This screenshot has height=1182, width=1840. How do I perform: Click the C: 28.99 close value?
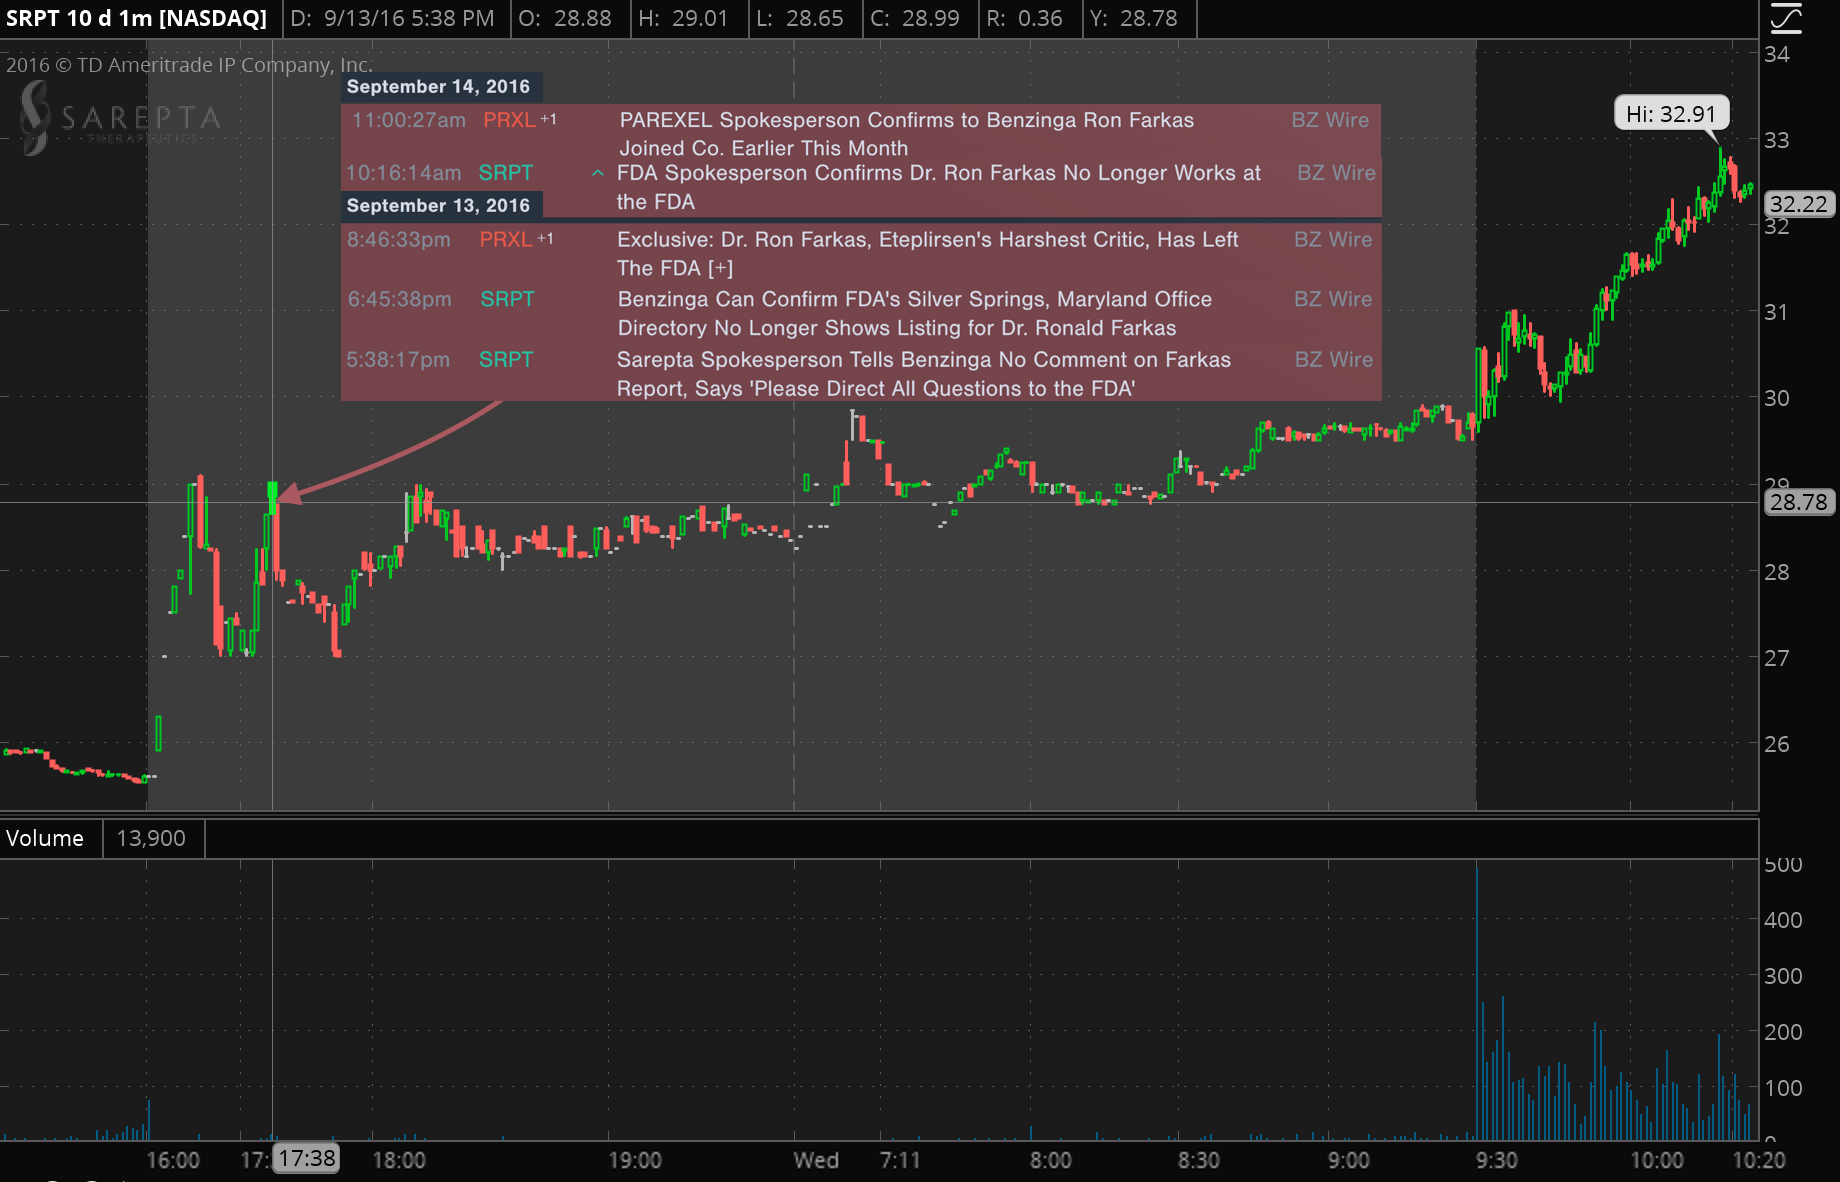click(915, 19)
